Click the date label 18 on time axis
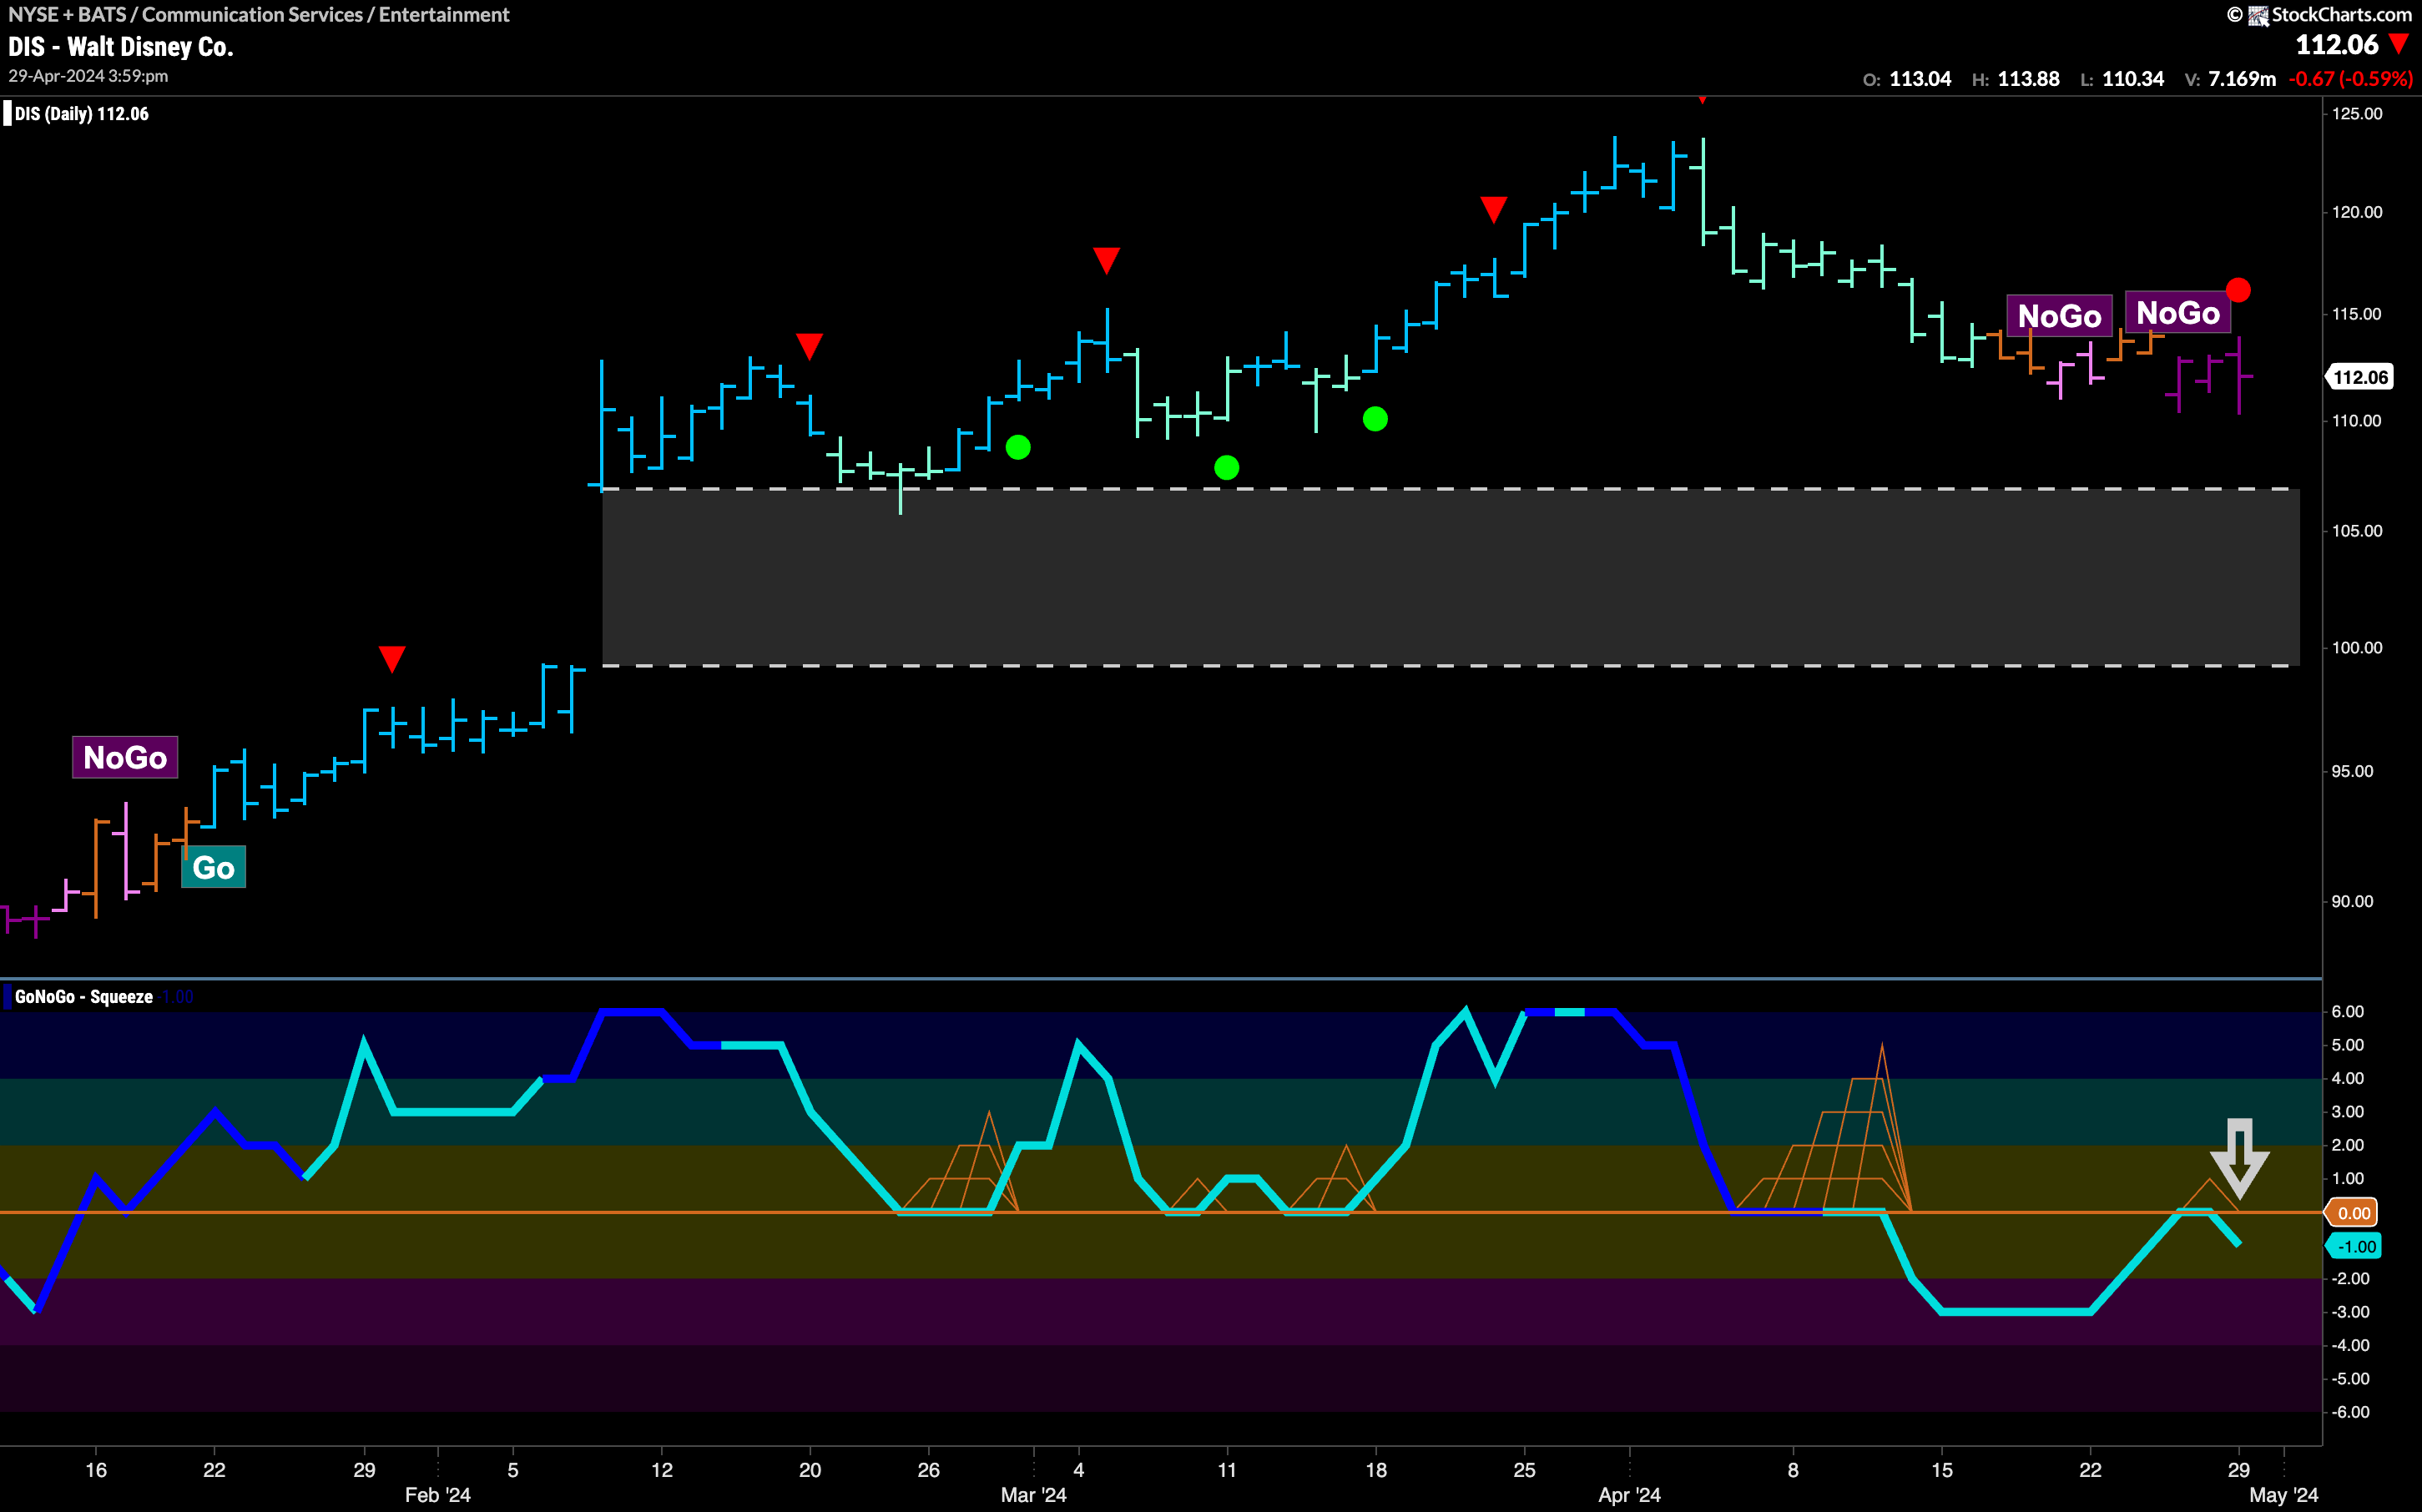2422x1512 pixels. (x=1376, y=1470)
